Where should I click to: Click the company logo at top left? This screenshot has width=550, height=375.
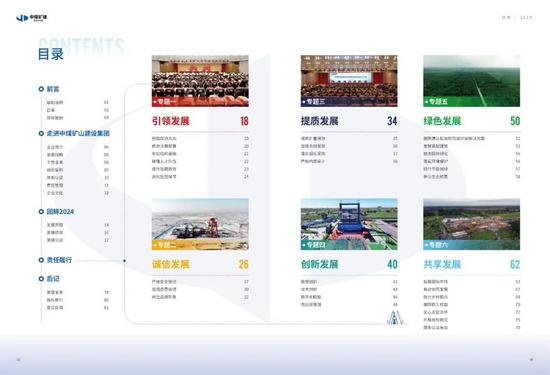pos(32,18)
